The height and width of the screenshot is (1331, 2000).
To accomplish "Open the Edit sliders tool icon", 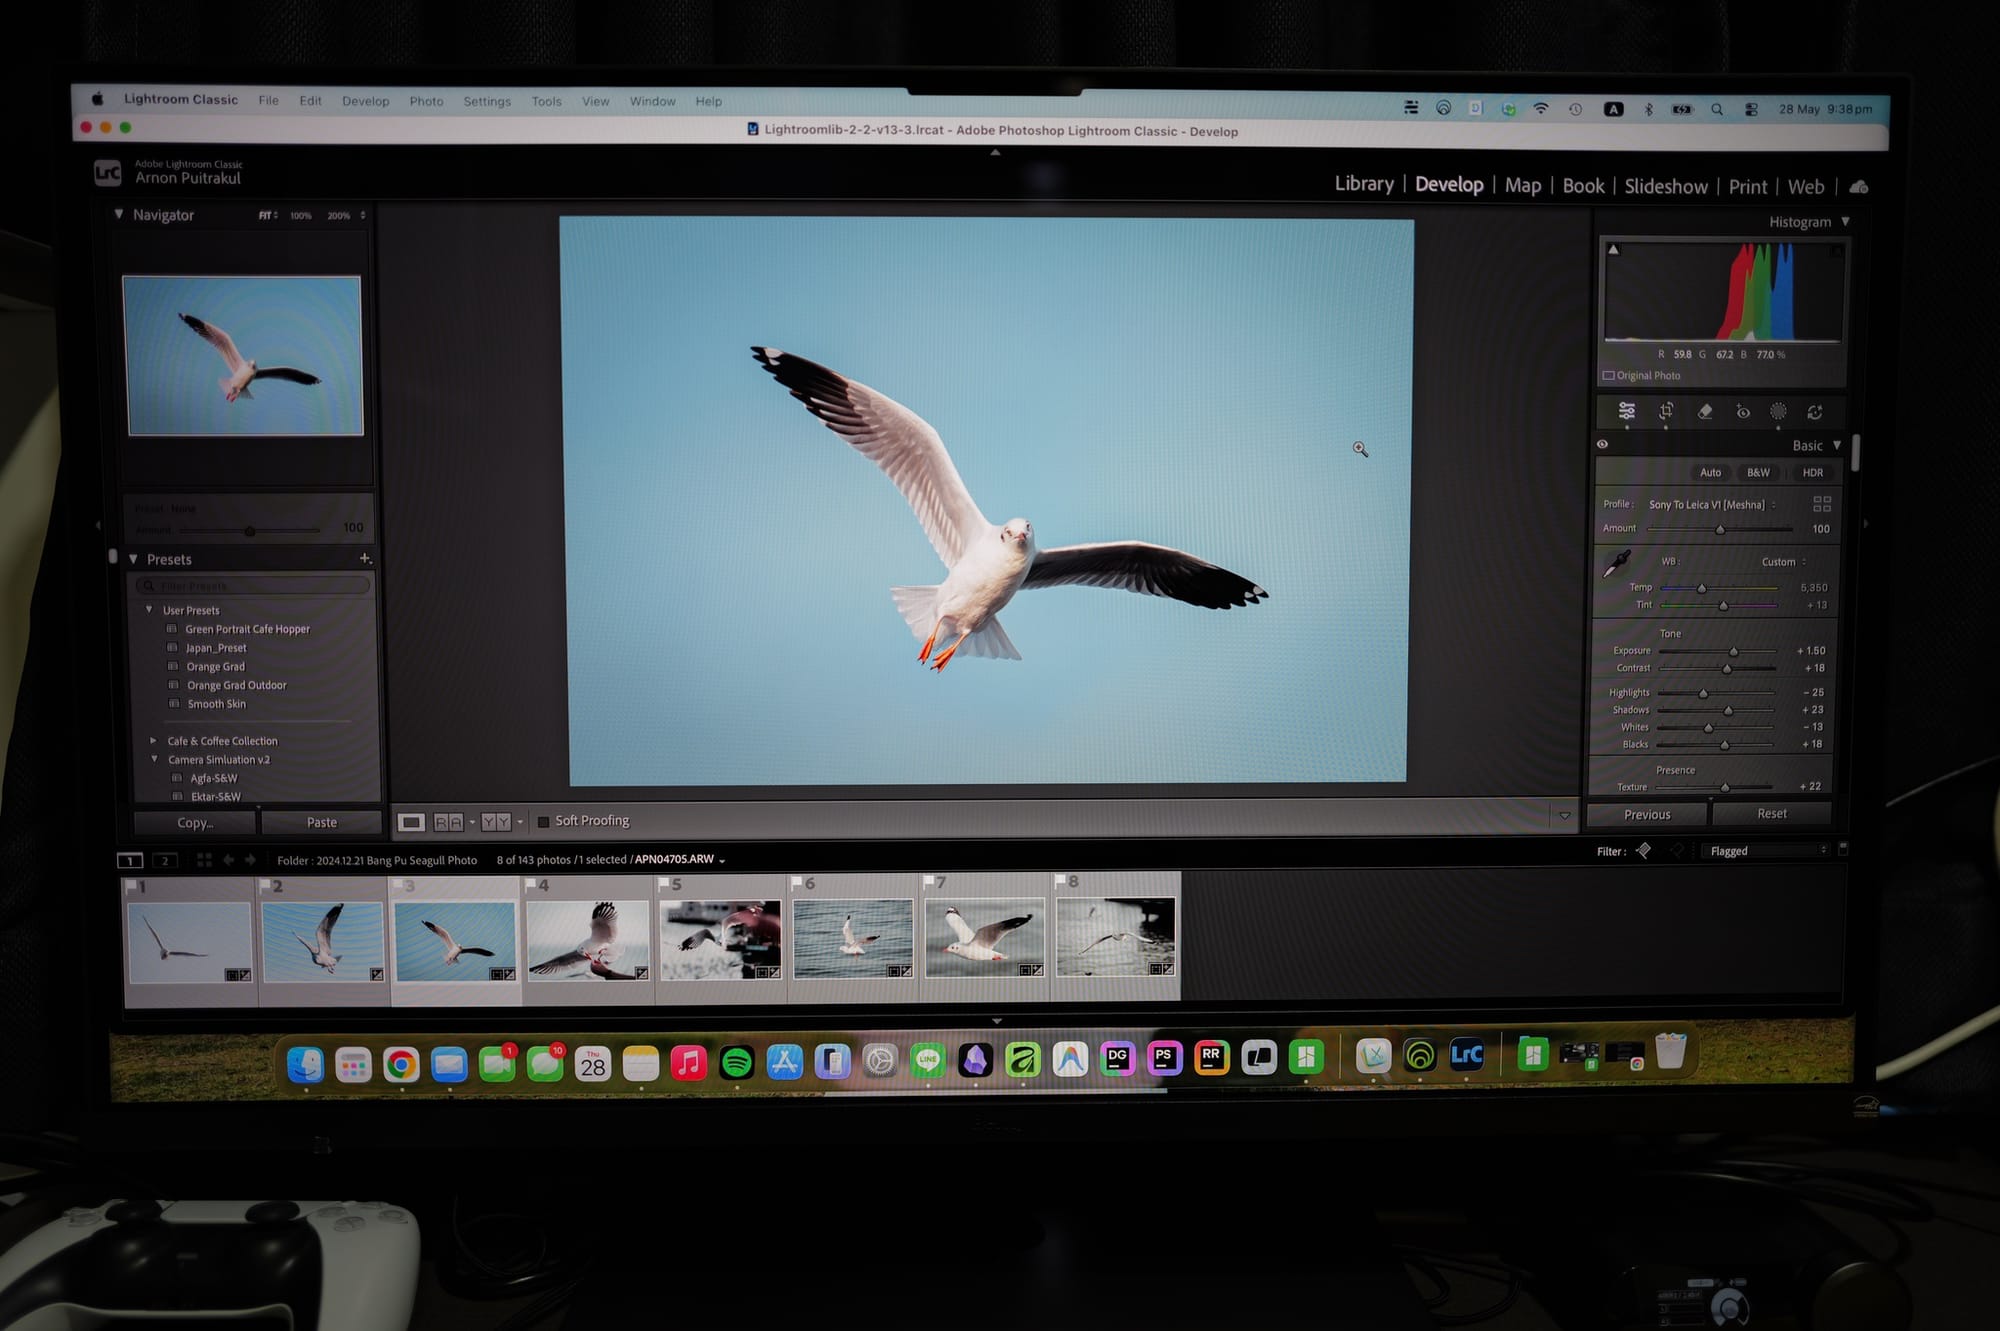I will [x=1627, y=411].
